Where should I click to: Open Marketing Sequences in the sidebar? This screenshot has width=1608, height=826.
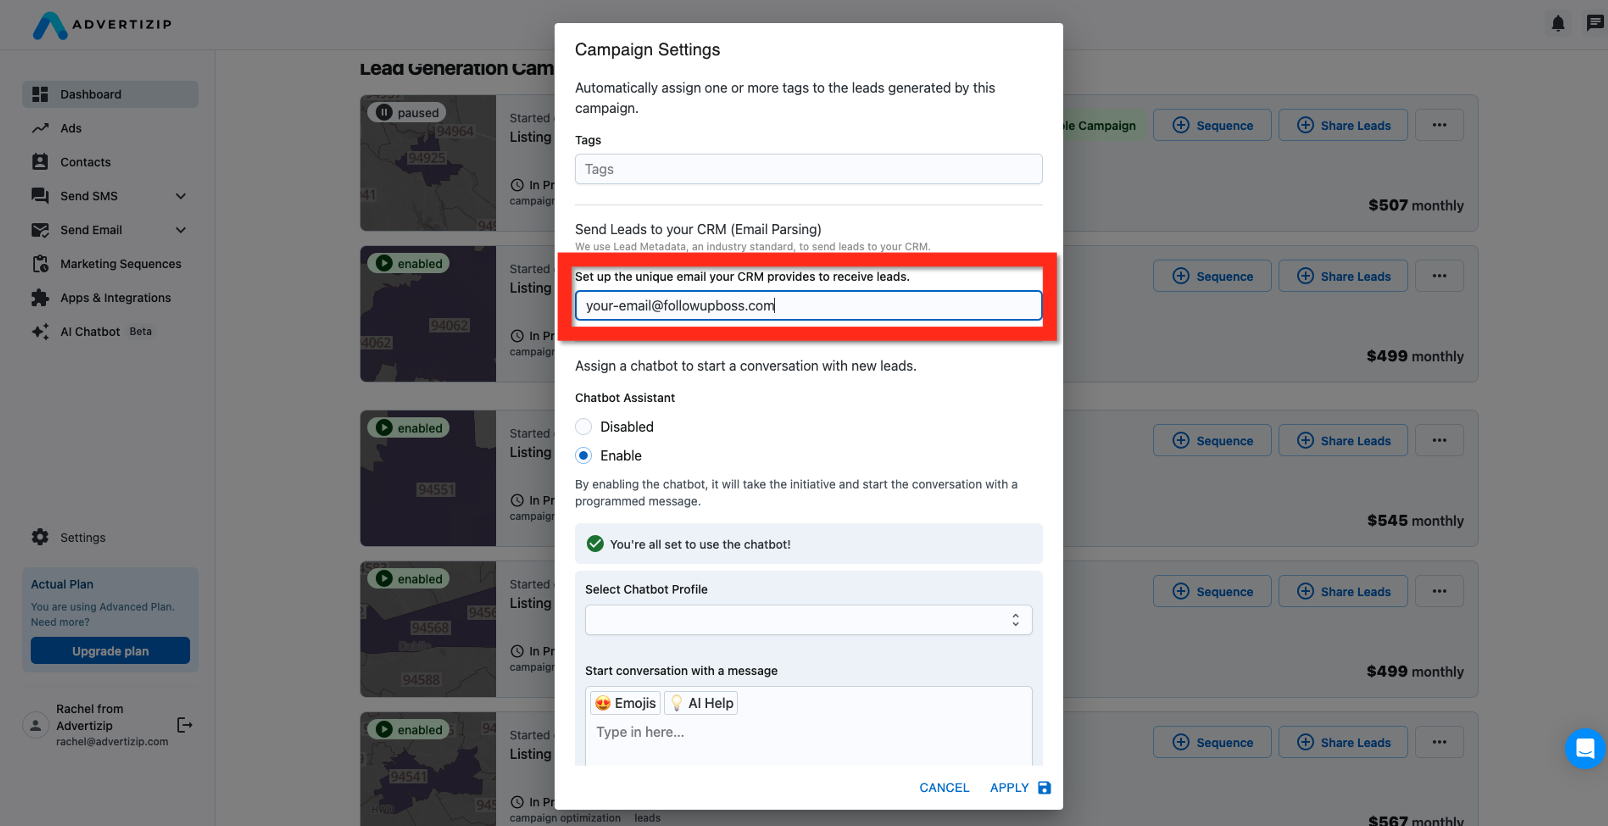[x=120, y=264]
